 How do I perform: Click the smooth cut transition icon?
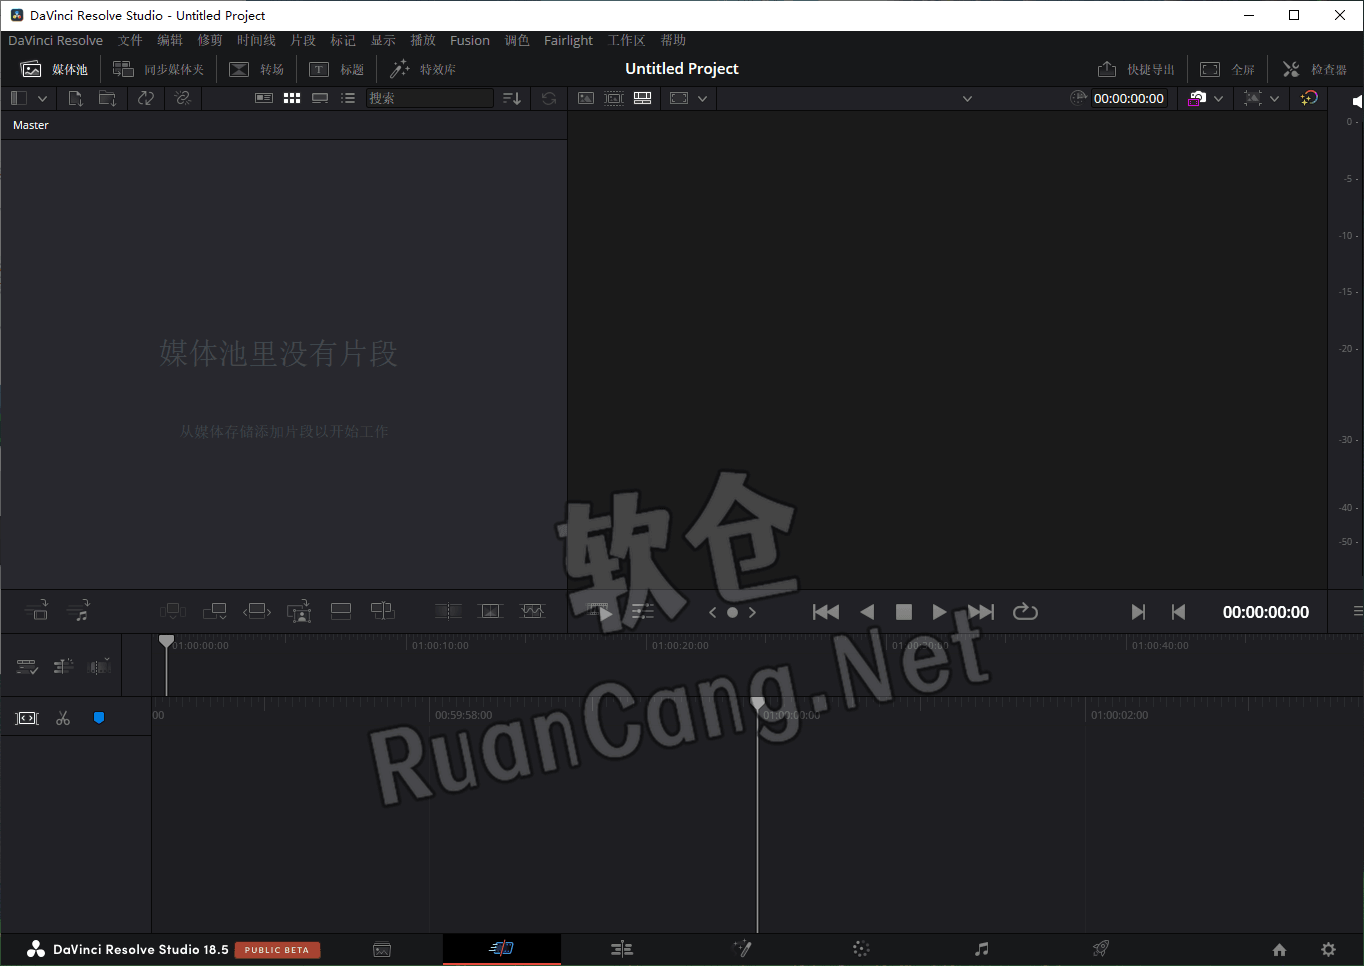pyautogui.click(x=533, y=611)
